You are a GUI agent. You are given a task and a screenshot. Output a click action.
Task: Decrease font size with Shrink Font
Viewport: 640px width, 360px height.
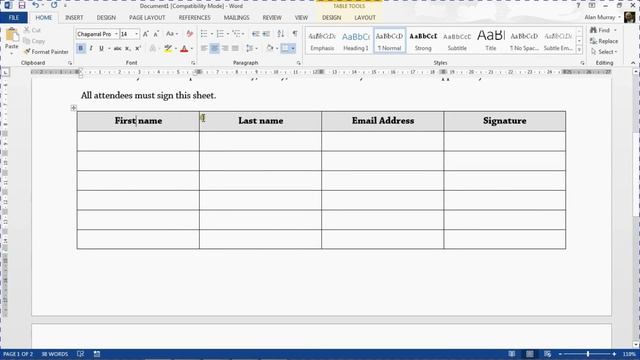[x=156, y=34]
